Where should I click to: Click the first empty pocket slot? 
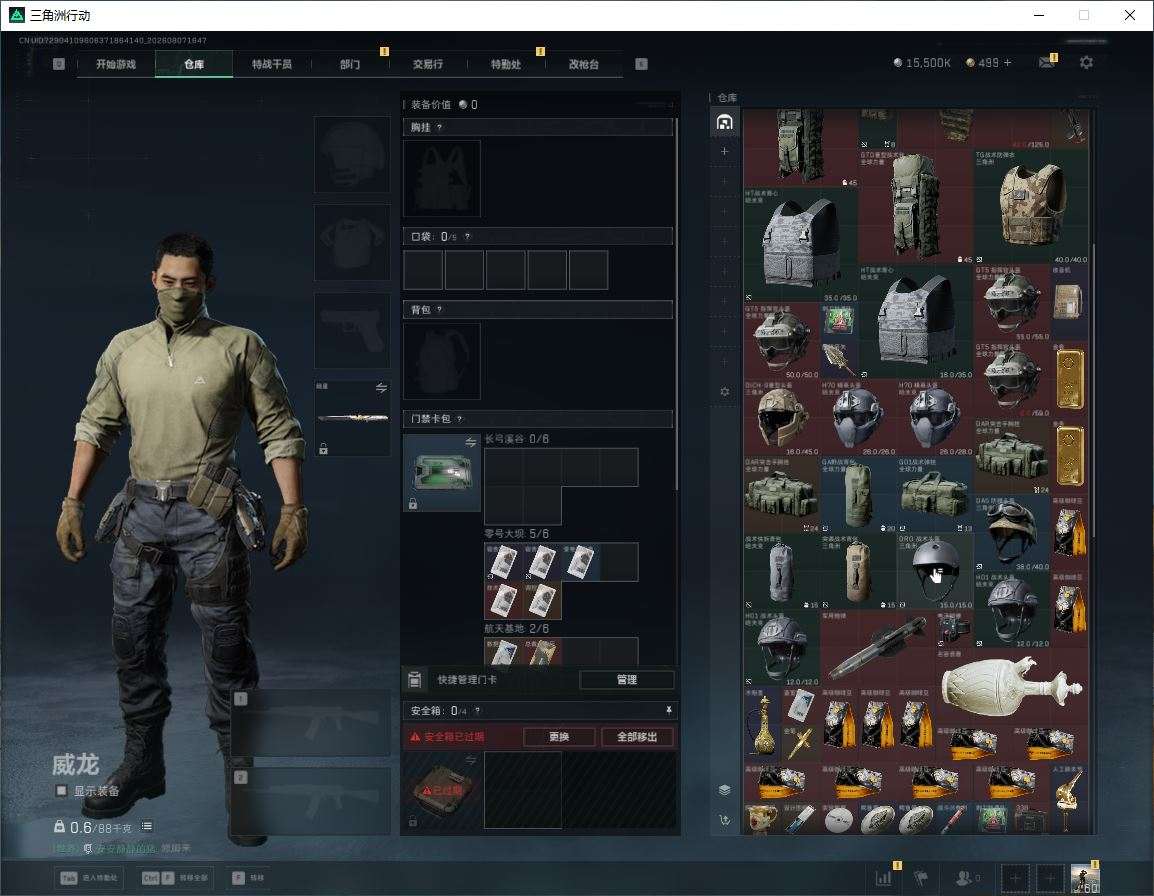point(423,269)
